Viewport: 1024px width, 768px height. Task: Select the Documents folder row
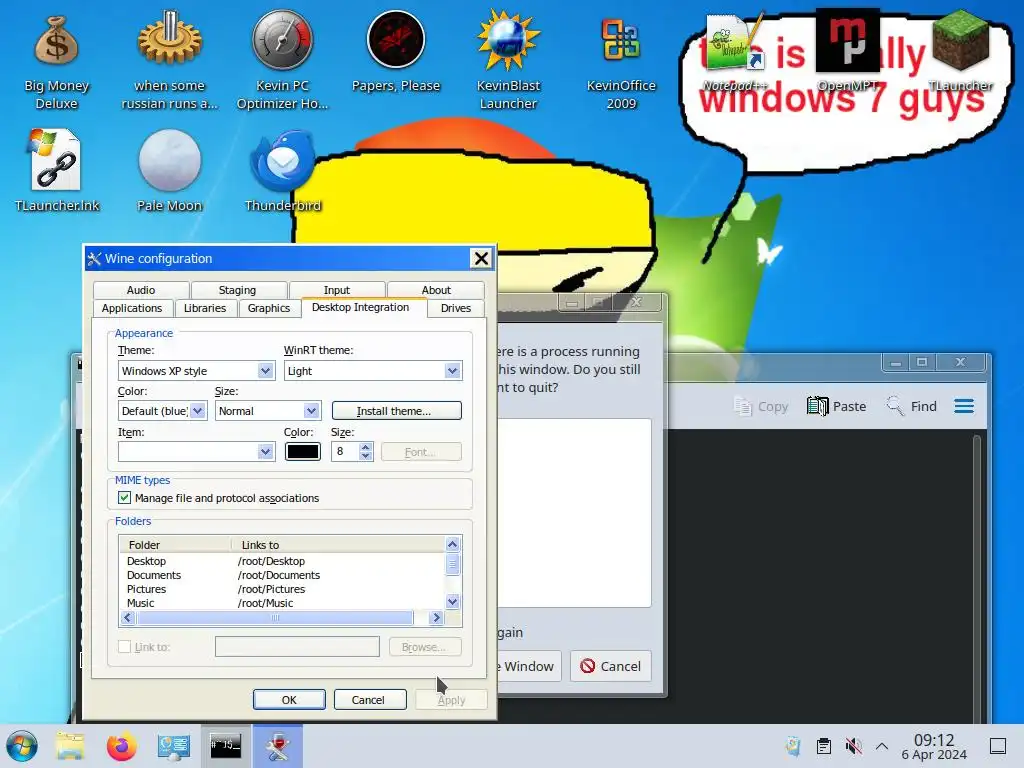[x=282, y=575]
